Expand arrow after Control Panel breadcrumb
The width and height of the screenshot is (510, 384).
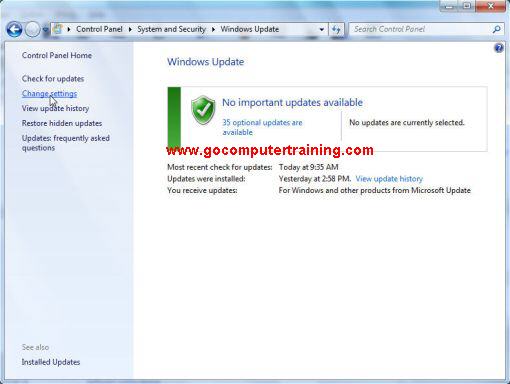130,29
